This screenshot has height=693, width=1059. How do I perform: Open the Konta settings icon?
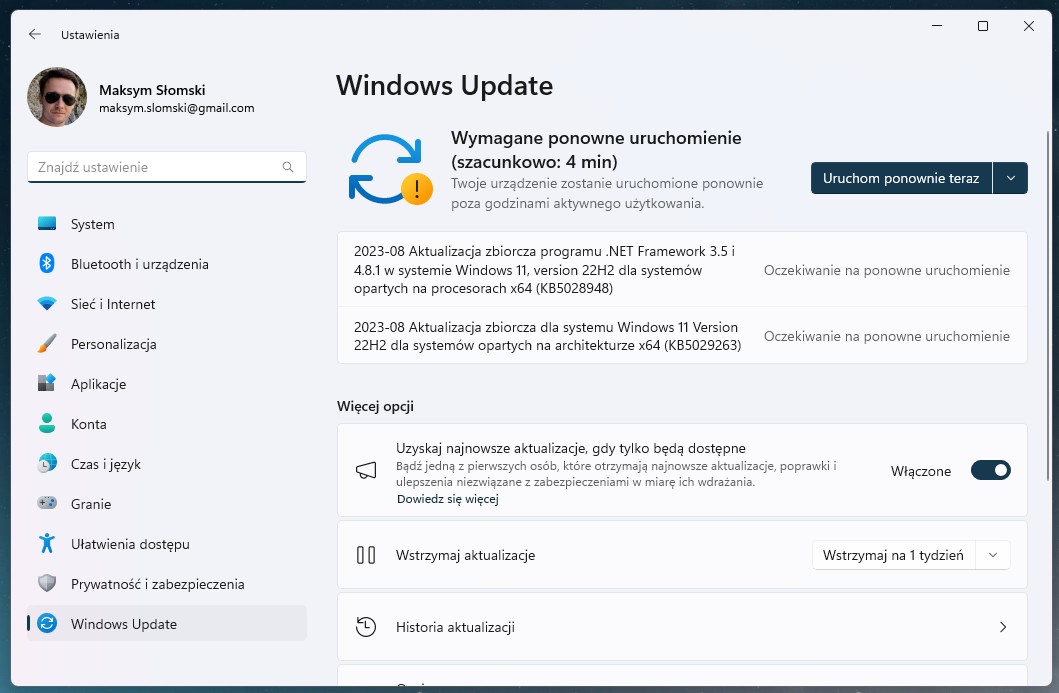pos(47,424)
